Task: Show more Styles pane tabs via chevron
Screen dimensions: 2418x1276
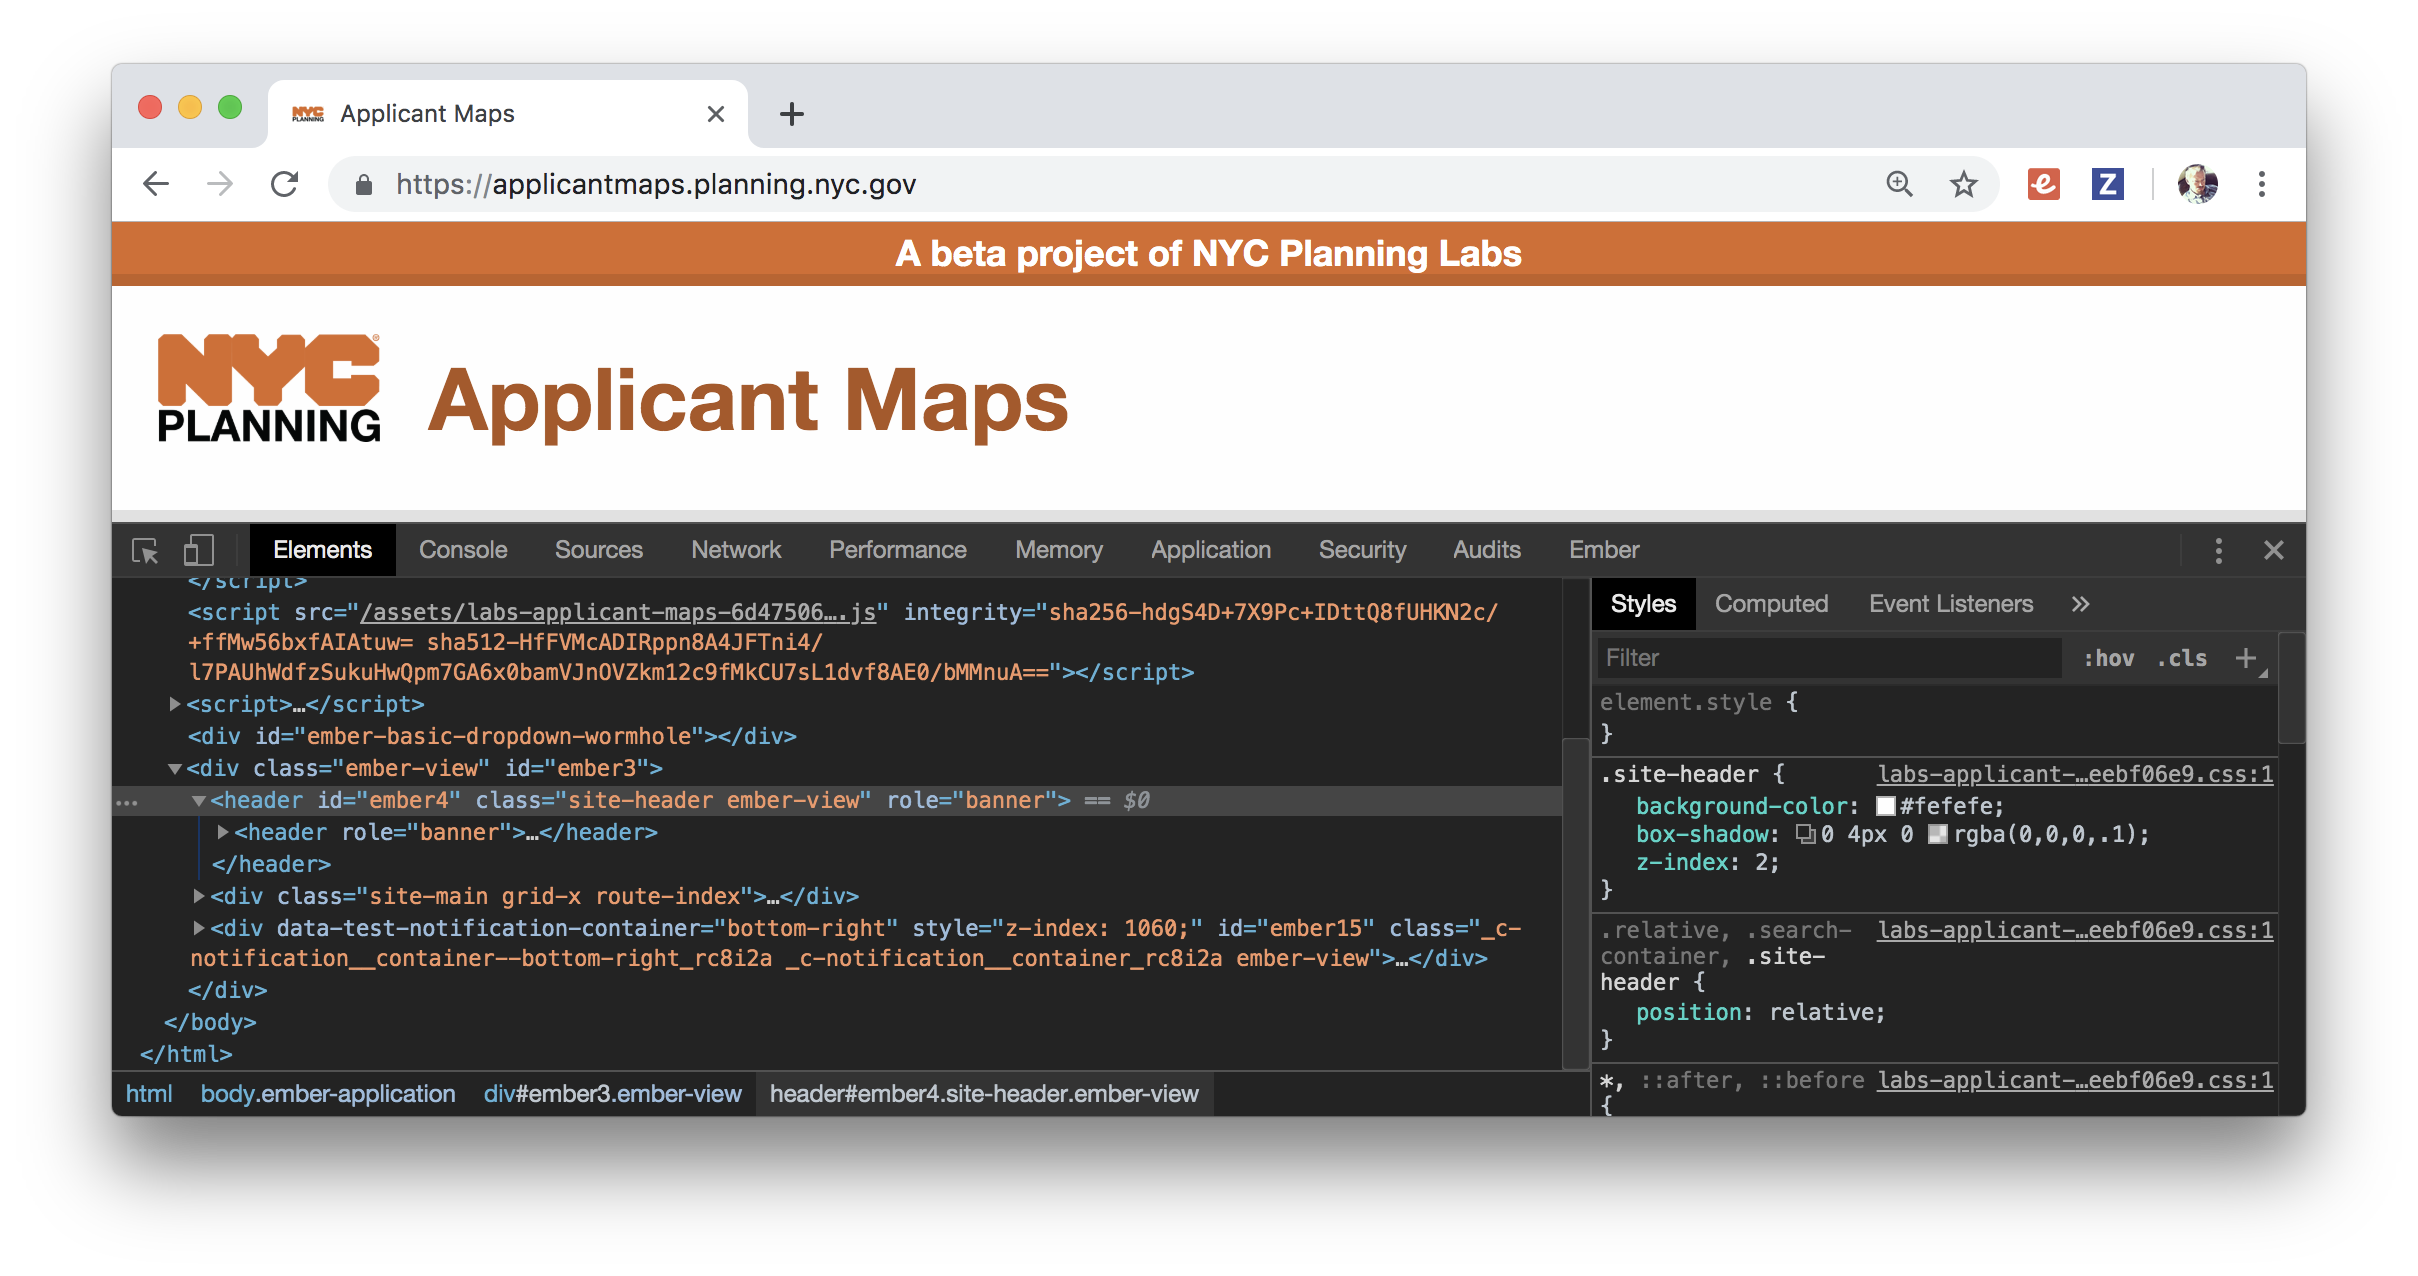Action: (2080, 604)
